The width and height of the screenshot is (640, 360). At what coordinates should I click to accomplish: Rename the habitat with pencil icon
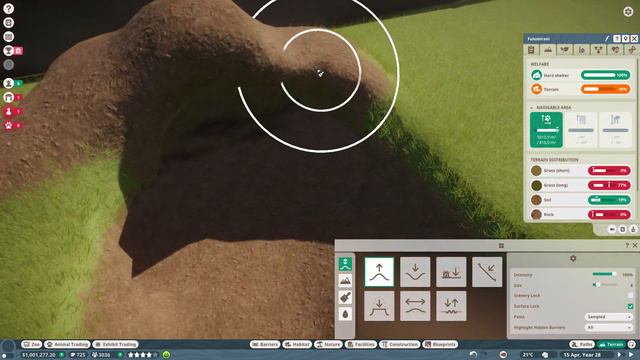click(607, 39)
